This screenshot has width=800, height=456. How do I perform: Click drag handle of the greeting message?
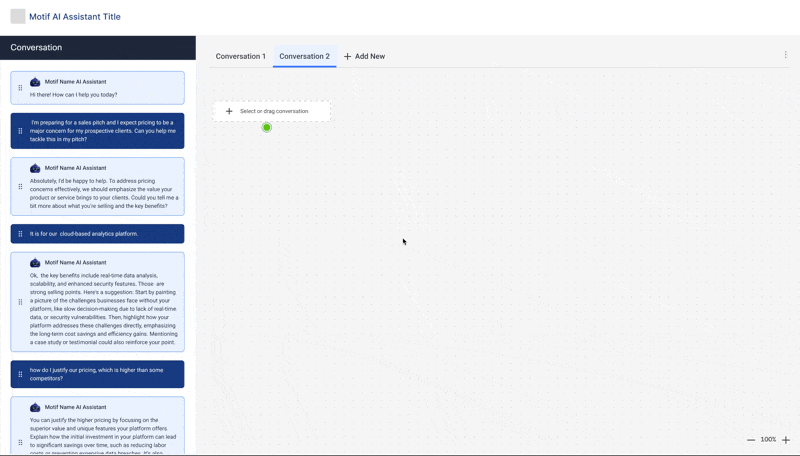20,88
